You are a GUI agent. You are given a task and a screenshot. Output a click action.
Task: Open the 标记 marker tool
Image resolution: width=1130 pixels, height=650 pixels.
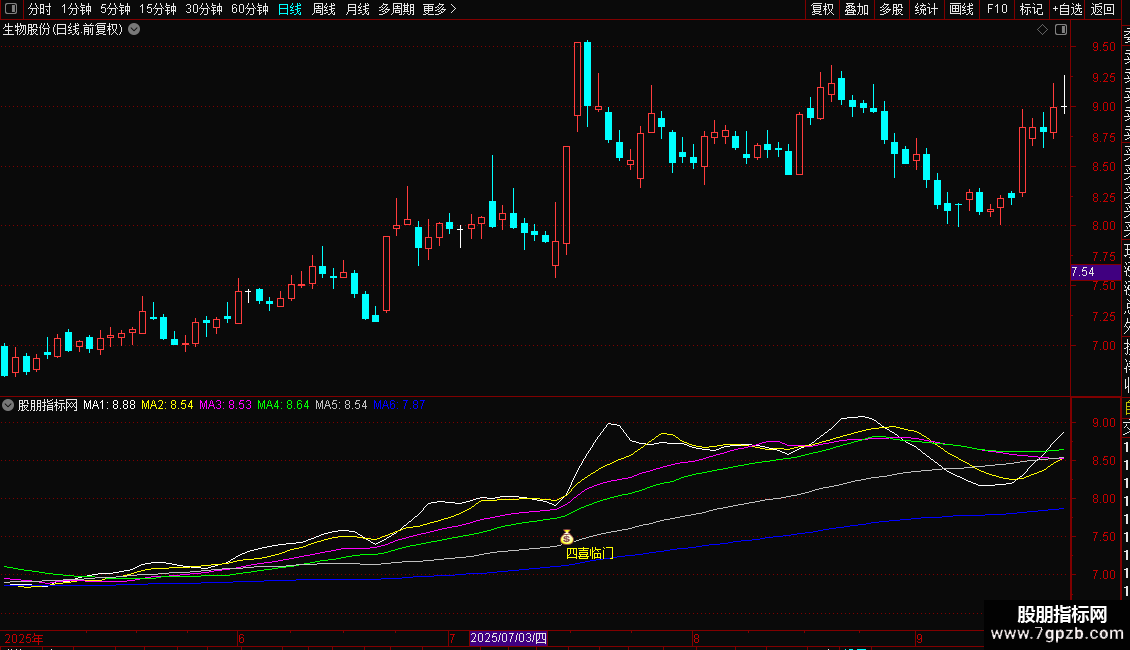click(1031, 9)
